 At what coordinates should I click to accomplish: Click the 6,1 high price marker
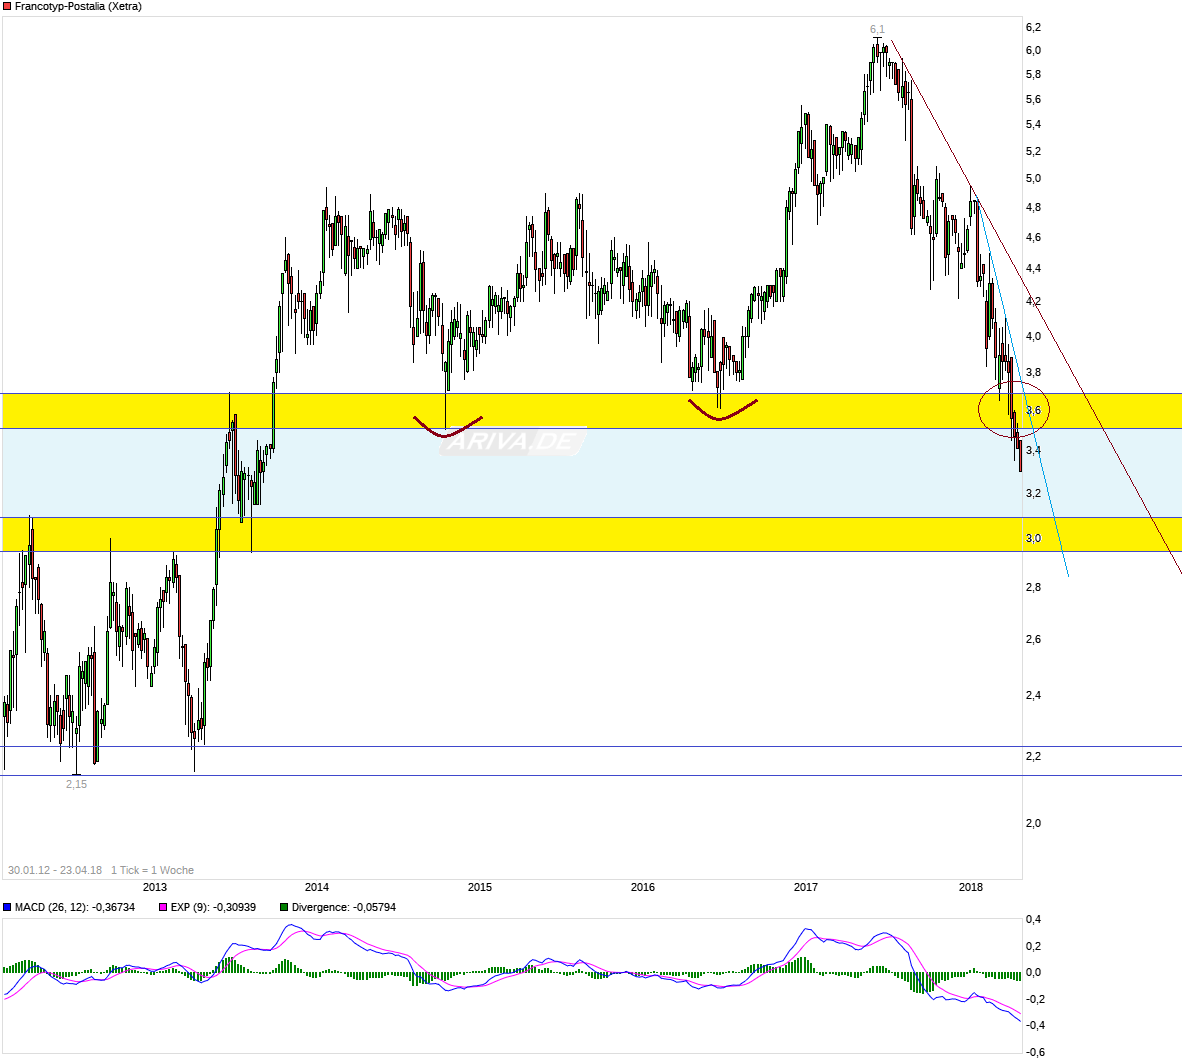[877, 31]
